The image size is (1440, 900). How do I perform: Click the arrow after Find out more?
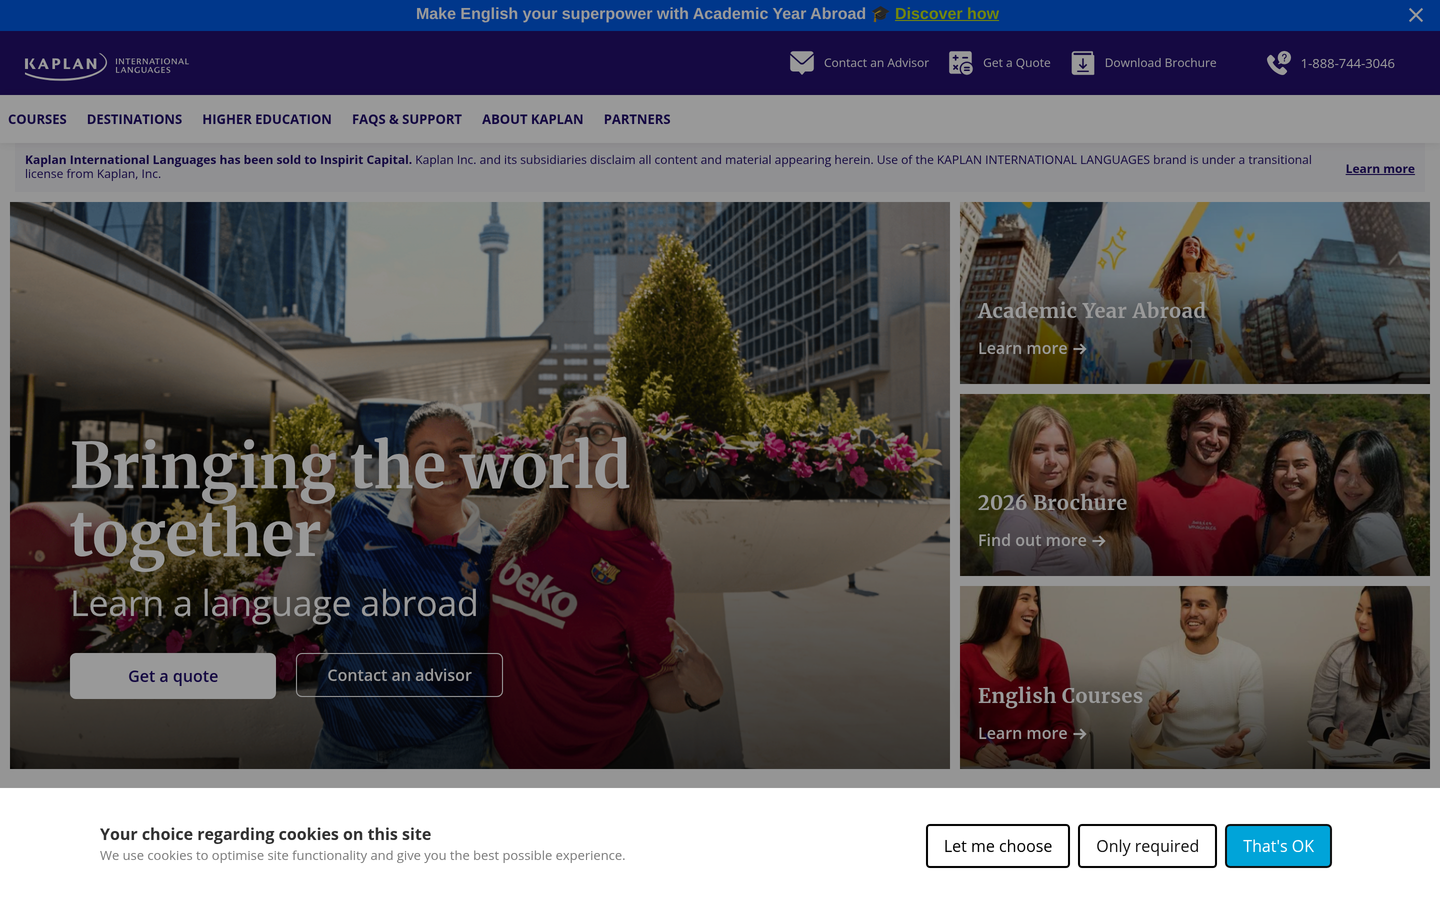[x=1098, y=541]
